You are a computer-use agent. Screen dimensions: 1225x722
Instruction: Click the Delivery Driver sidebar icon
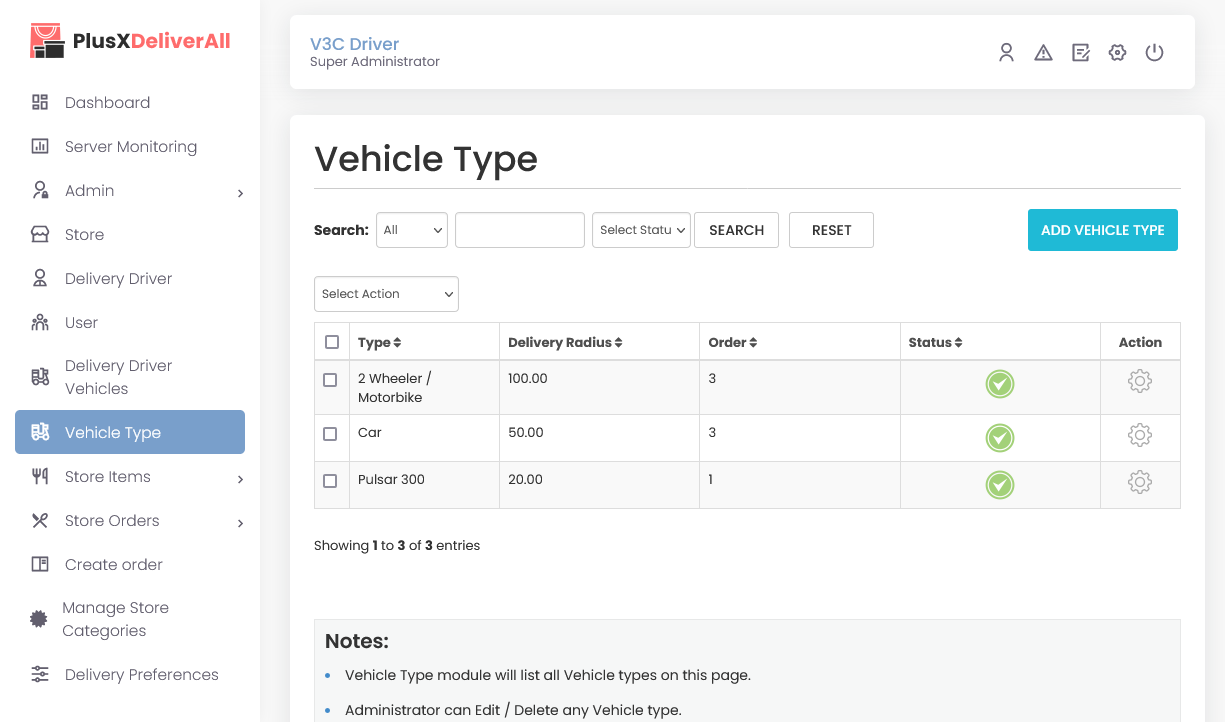[x=40, y=278]
